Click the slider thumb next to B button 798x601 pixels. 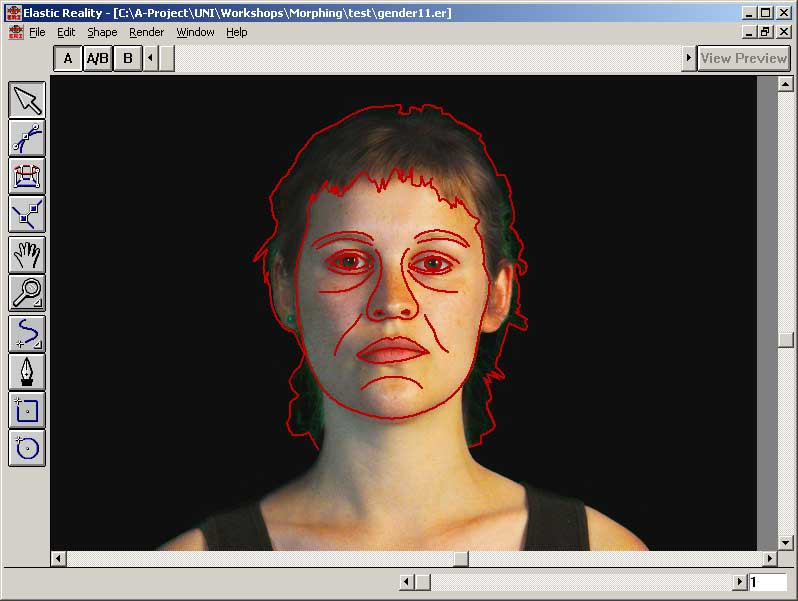point(166,58)
